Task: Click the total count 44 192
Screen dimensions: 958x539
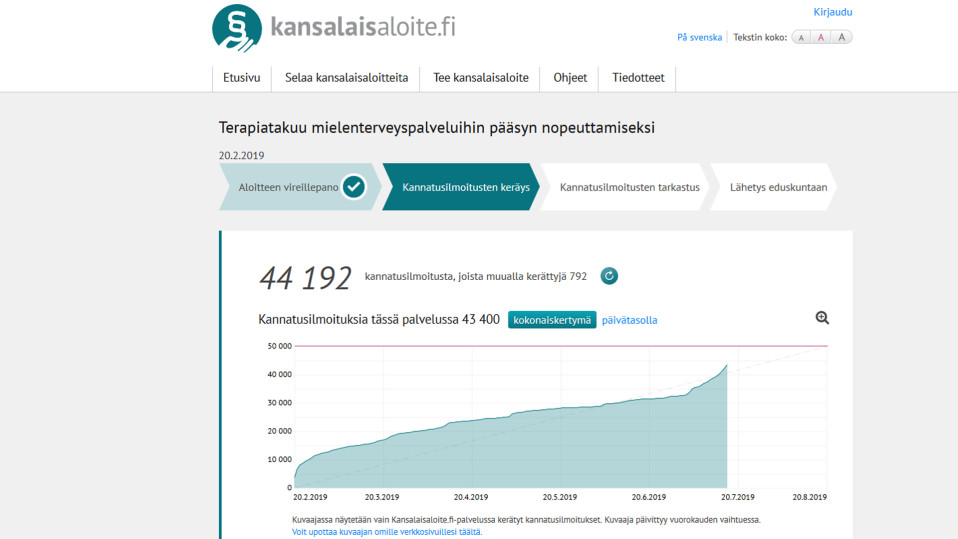Action: pyautogui.click(x=305, y=278)
